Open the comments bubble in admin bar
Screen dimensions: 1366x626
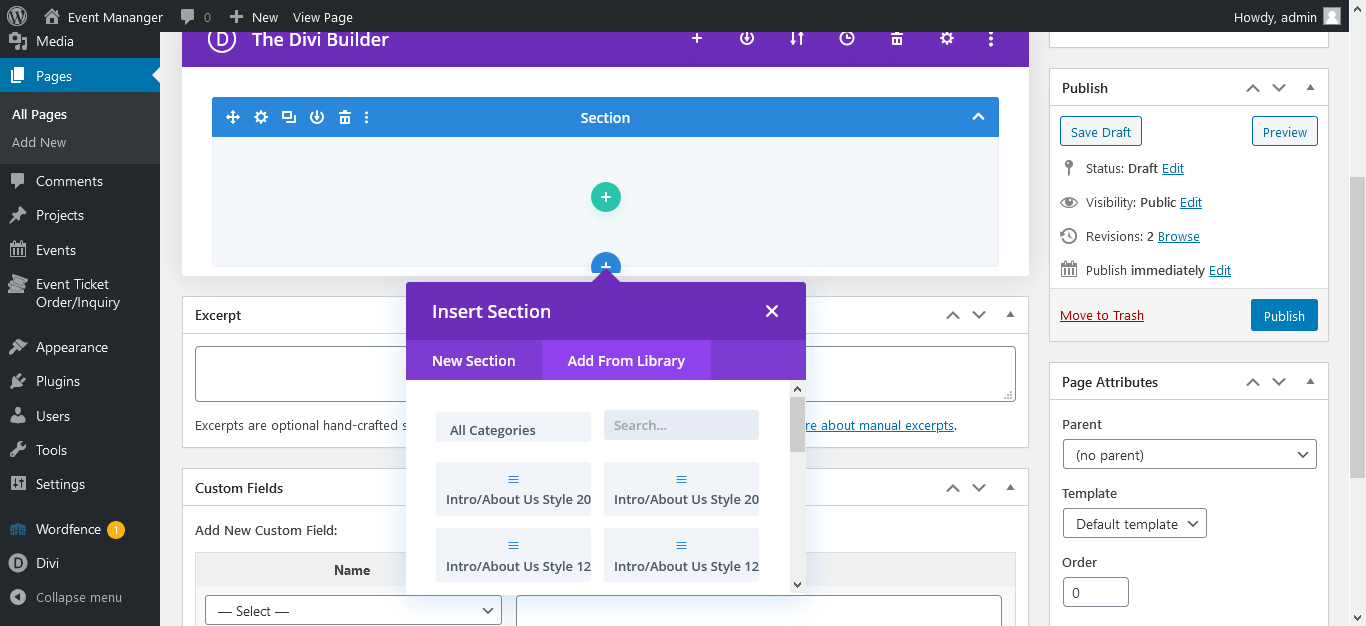pos(196,17)
